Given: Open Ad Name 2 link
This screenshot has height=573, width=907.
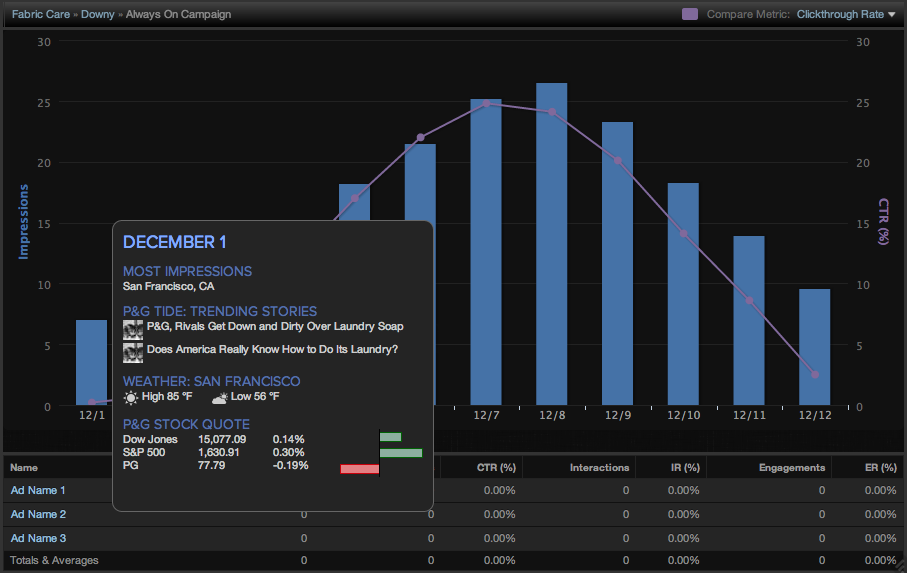Looking at the screenshot, I should 38,514.
